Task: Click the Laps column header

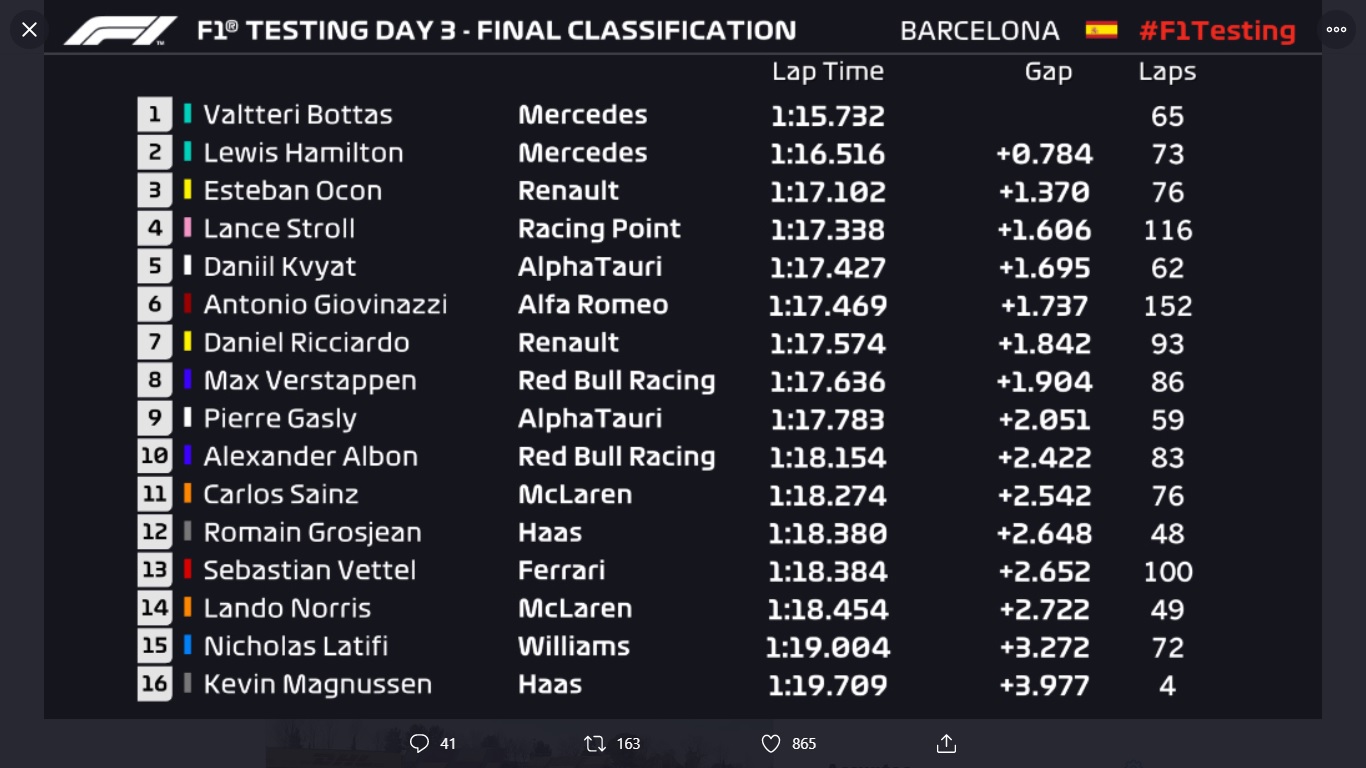Action: (1167, 72)
